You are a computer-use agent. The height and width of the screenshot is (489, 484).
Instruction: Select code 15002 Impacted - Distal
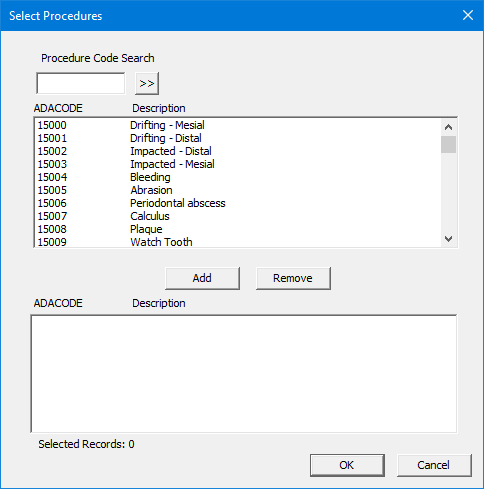click(238, 151)
